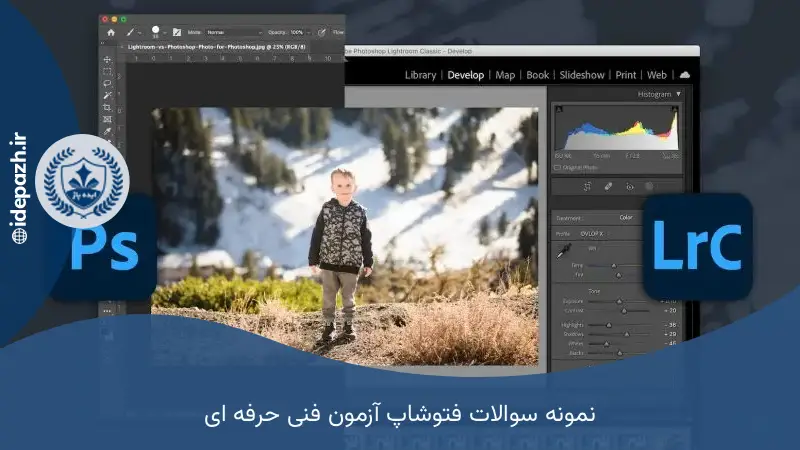Screen dimensions: 800x450
Task: Select the Eyedropper tool in Photoshop toolbar
Action: 107,132
